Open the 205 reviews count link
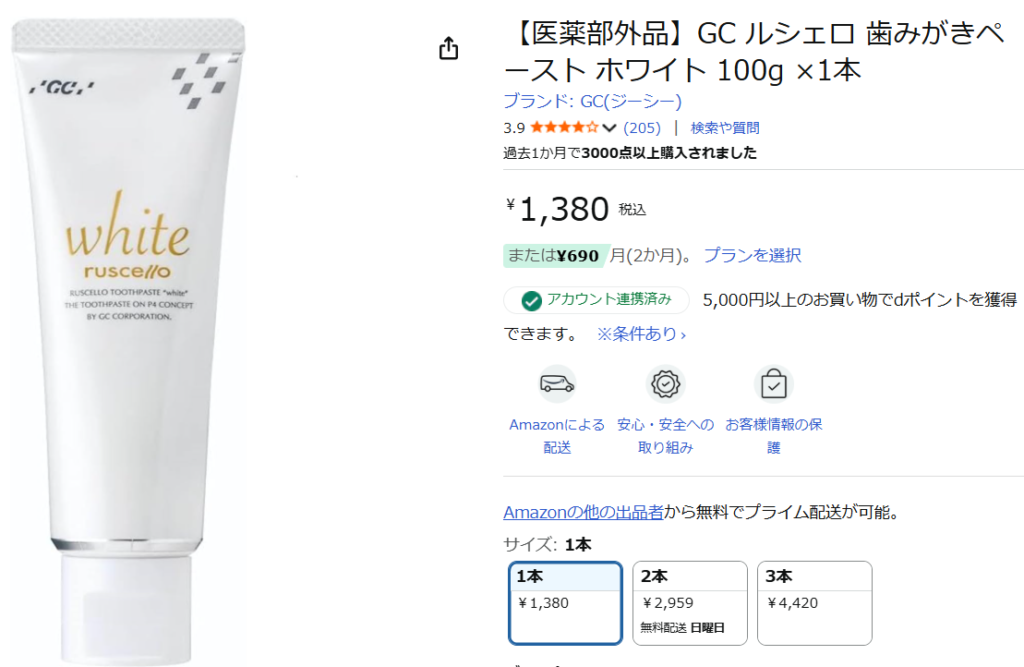The width and height of the screenshot is (1024, 667). pos(642,128)
